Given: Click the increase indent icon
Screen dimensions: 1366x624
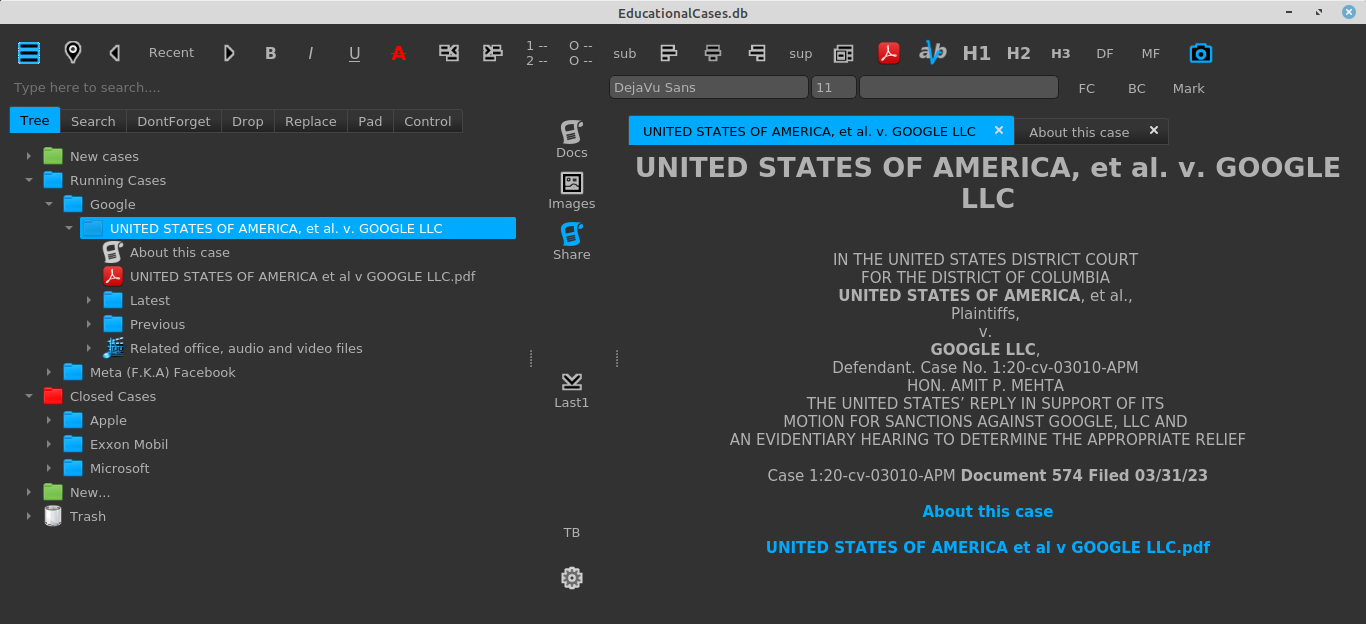Looking at the screenshot, I should (x=492, y=53).
